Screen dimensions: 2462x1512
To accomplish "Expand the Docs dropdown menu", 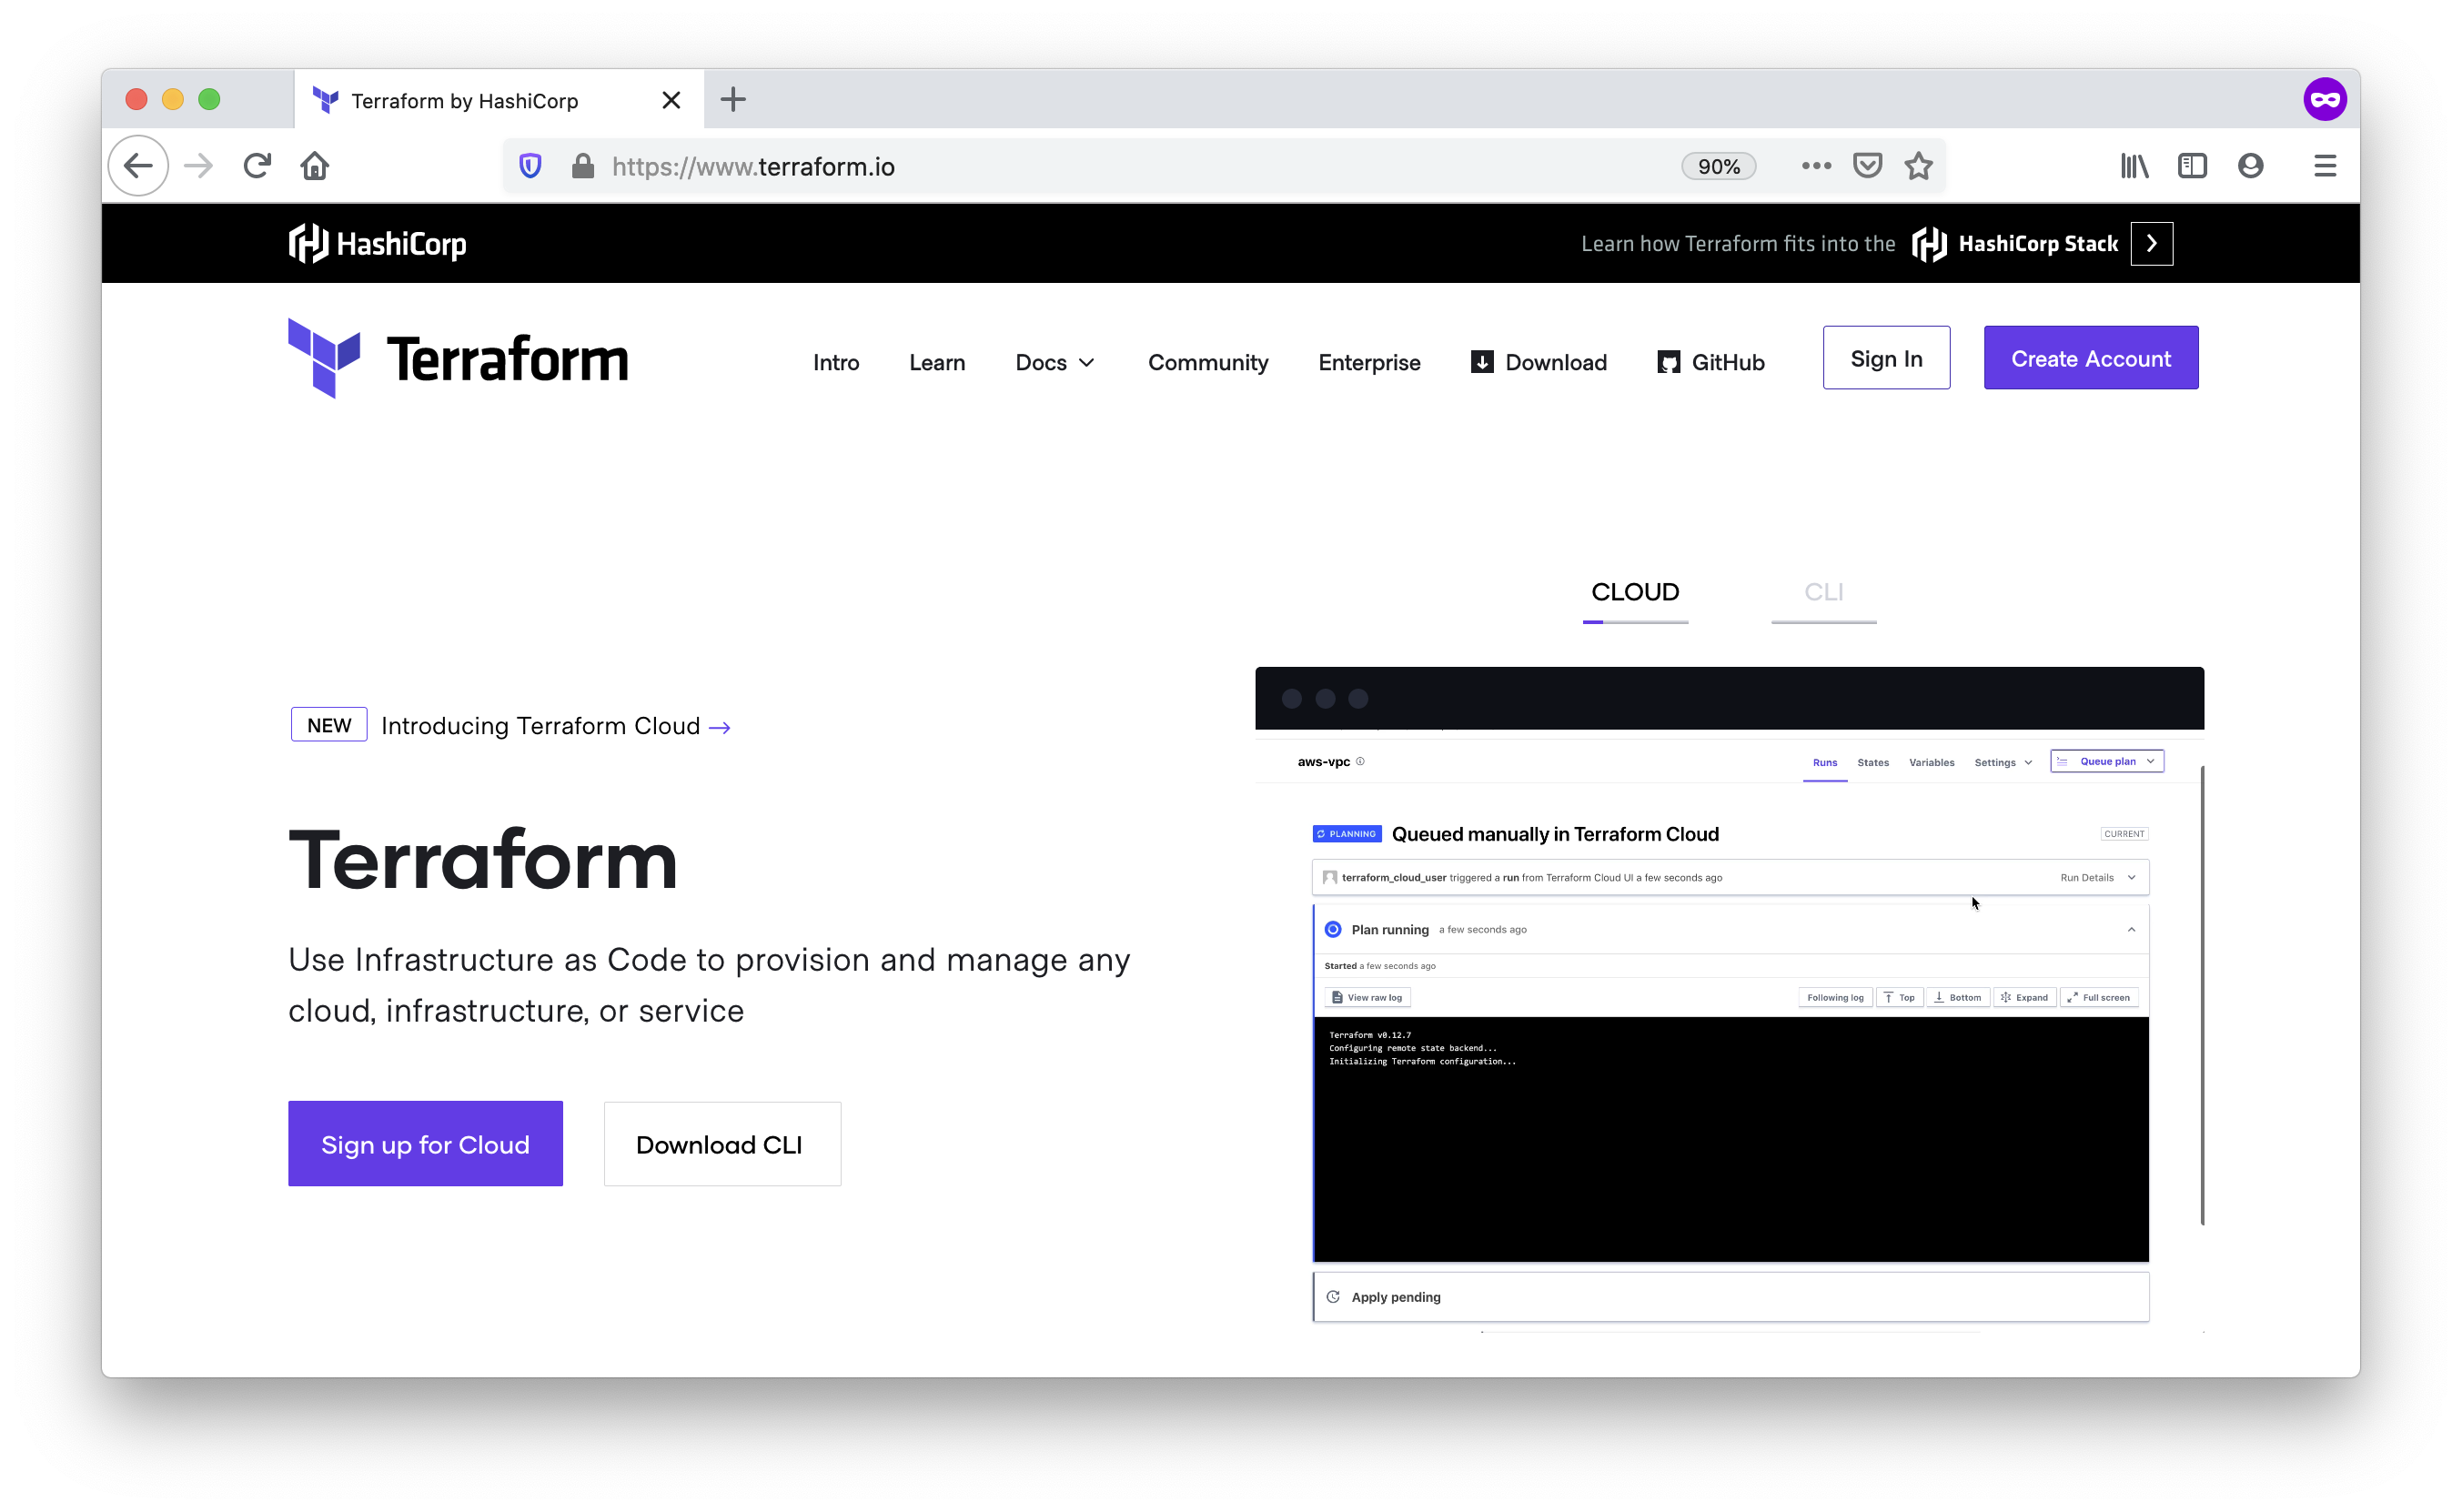I will [1054, 363].
